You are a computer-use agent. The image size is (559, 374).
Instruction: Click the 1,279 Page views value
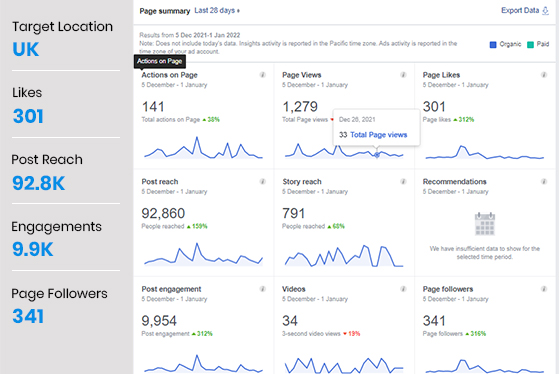click(x=300, y=107)
